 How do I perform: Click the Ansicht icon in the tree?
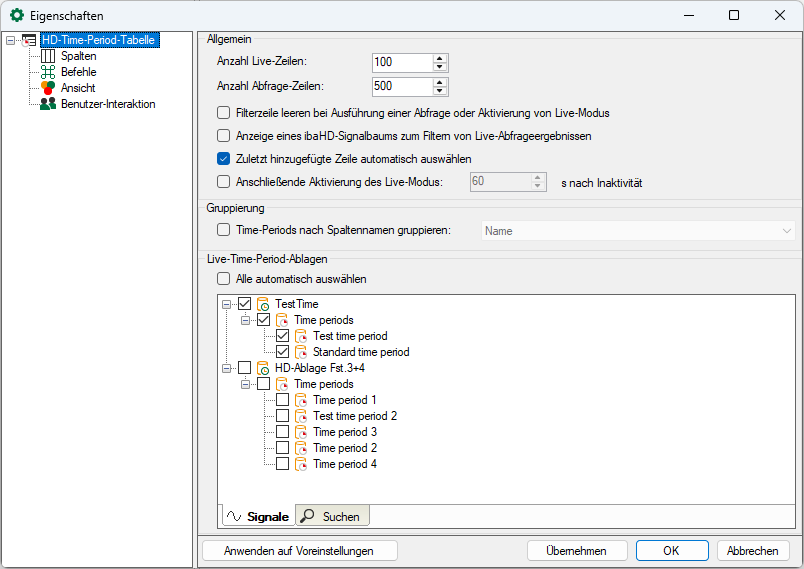47,88
